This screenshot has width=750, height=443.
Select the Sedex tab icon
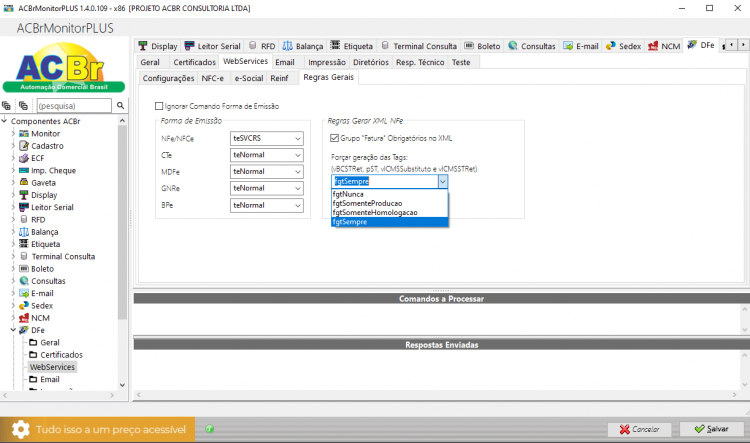click(611, 46)
